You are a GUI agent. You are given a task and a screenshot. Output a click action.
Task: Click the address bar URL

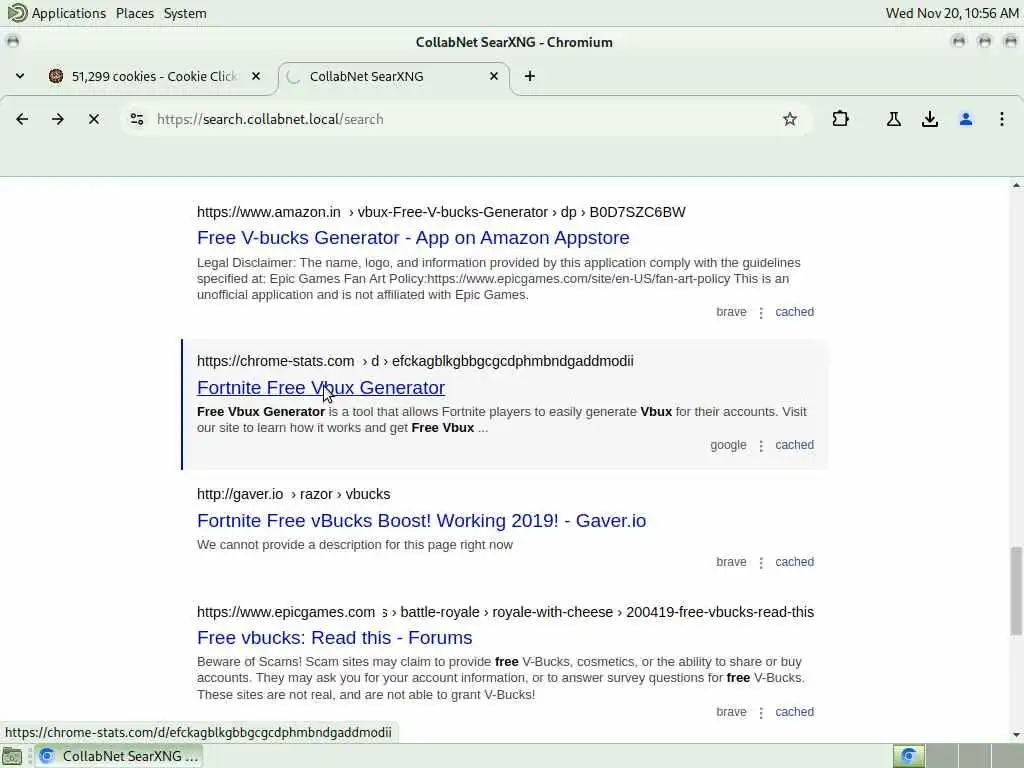270,119
